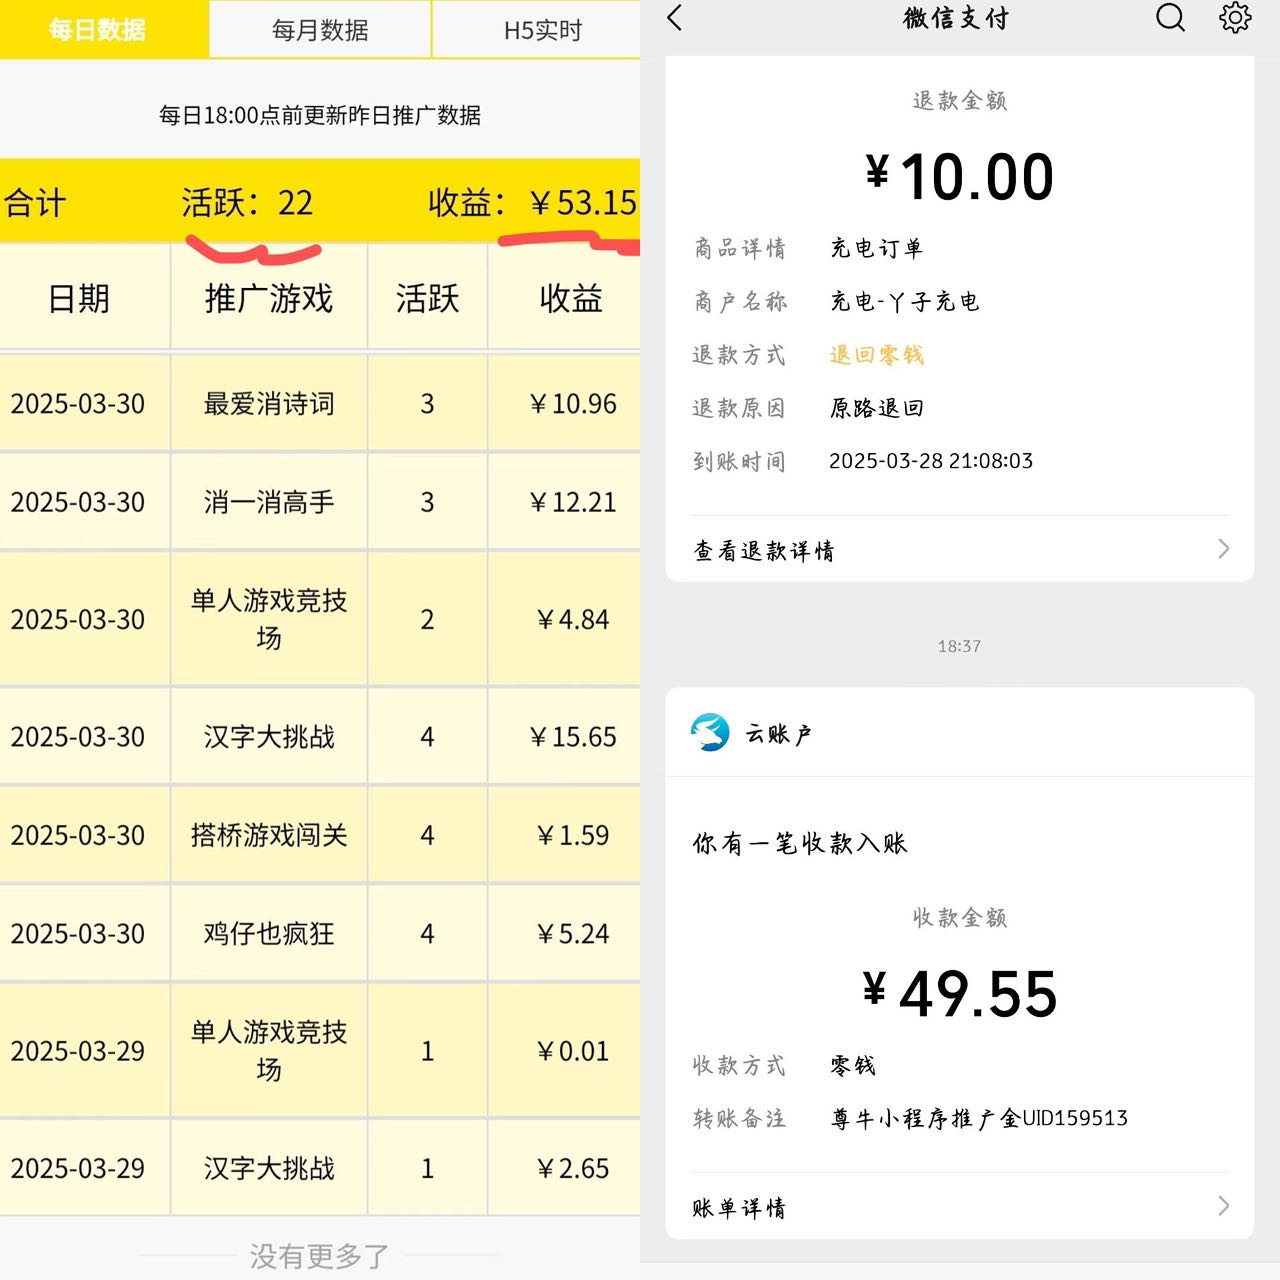
Task: Click merchant name 充电-丫子充电
Action: (x=904, y=302)
